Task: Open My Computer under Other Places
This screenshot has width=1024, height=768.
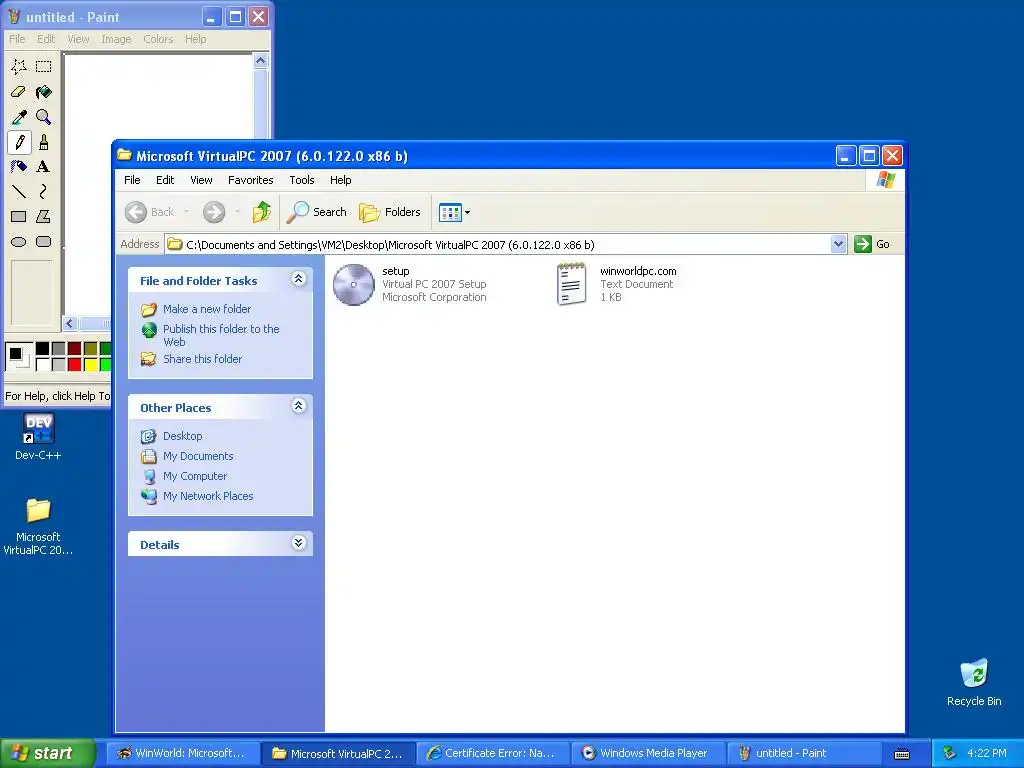Action: [x=195, y=476]
